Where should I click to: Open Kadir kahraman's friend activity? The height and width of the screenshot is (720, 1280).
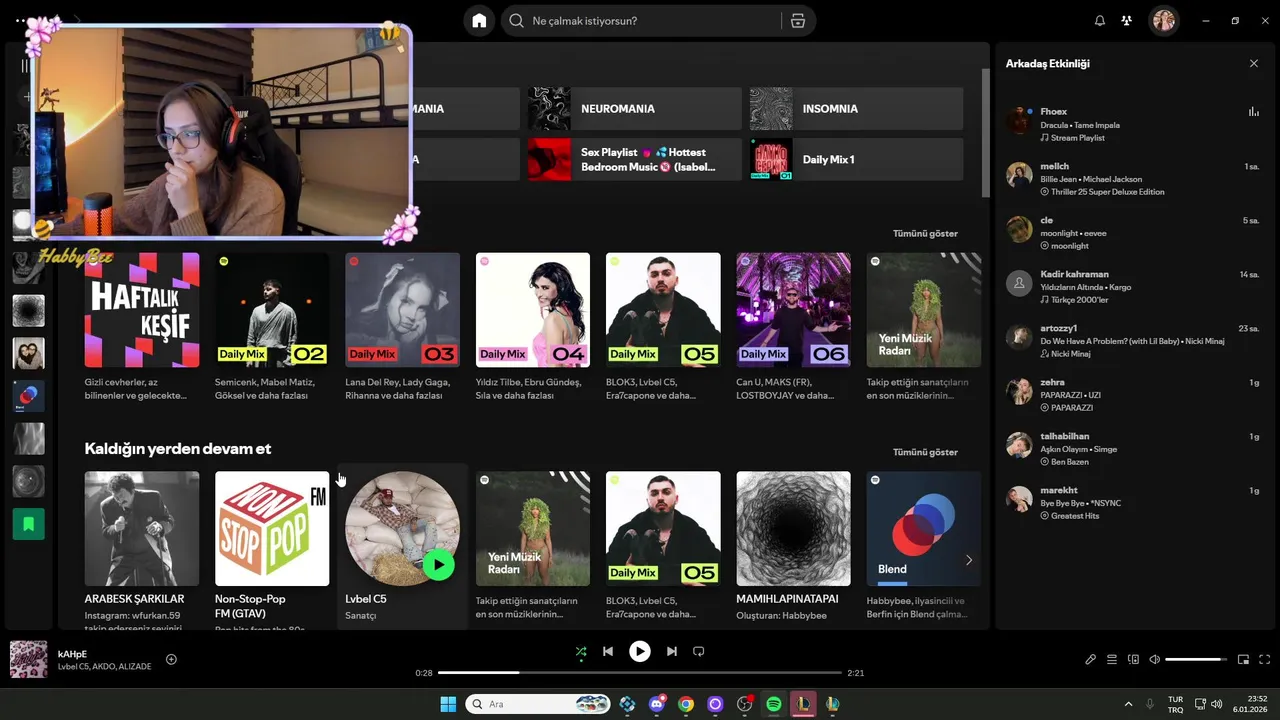coord(1134,286)
